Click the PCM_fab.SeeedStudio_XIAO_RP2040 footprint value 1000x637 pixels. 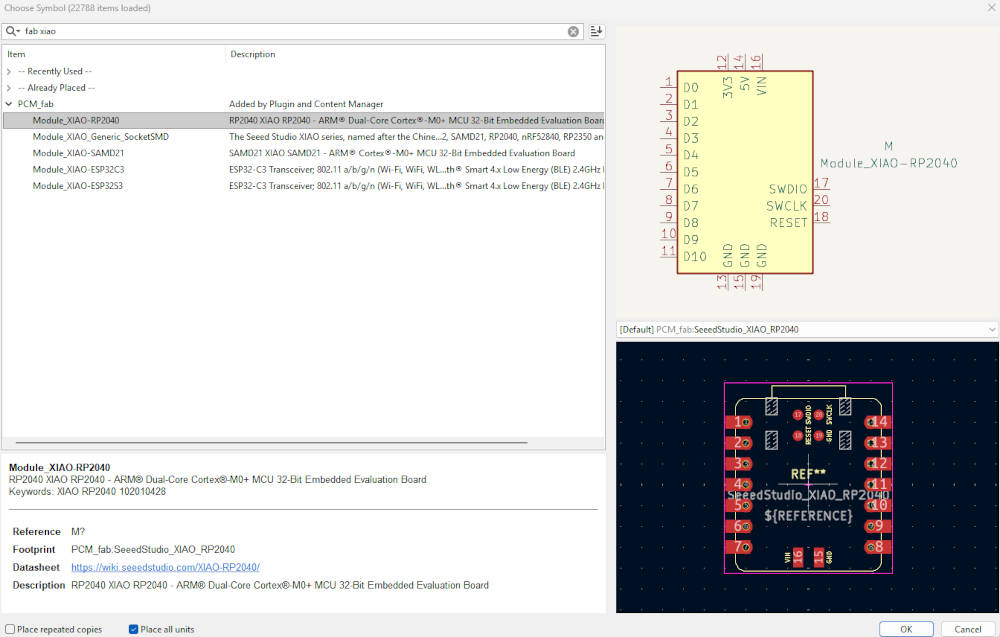click(x=153, y=550)
